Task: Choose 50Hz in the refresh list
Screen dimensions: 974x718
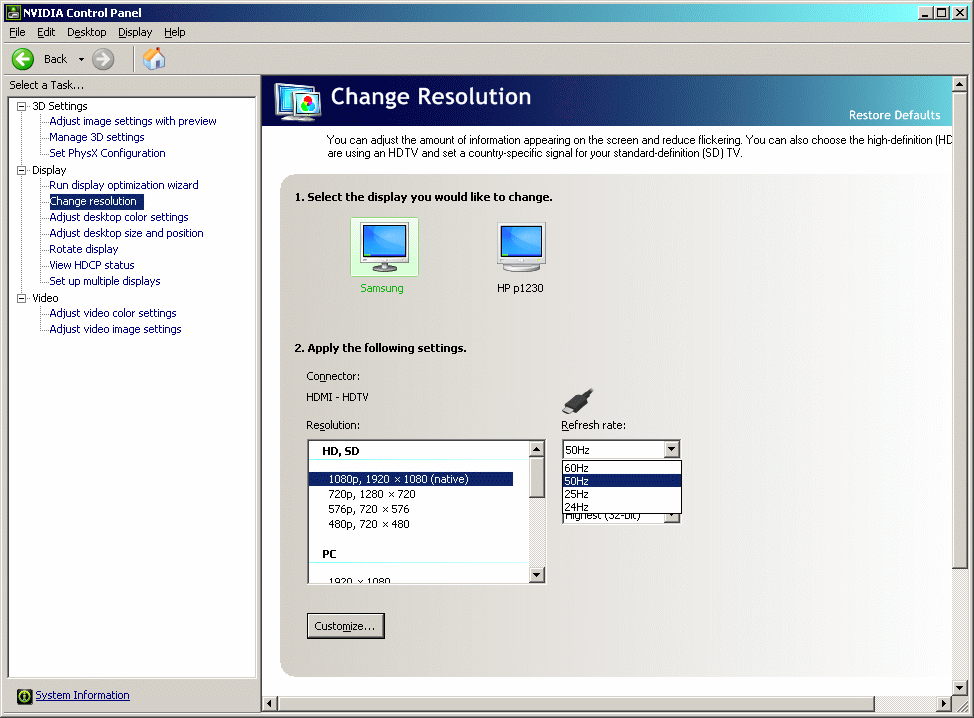Action: pyautogui.click(x=622, y=481)
